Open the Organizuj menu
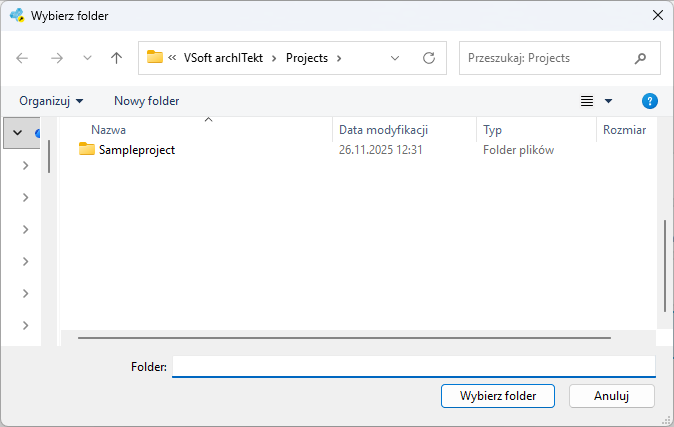 click(x=51, y=101)
